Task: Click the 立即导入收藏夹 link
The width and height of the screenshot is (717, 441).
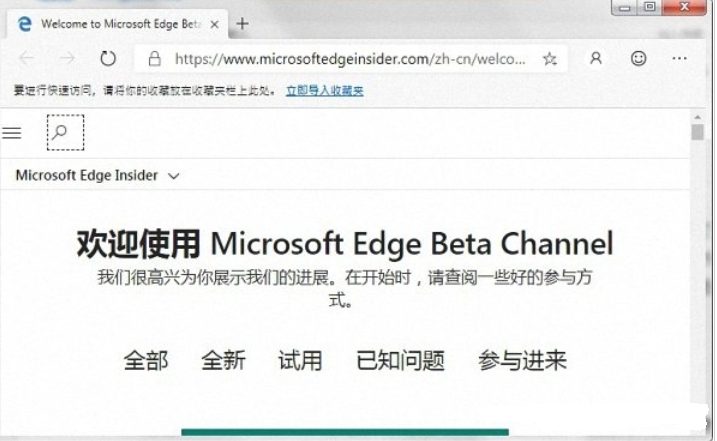Action: click(x=325, y=91)
